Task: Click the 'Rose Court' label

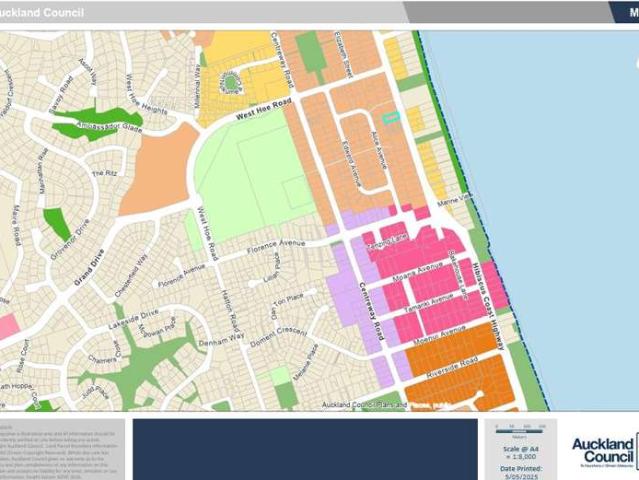Action: coord(22,356)
